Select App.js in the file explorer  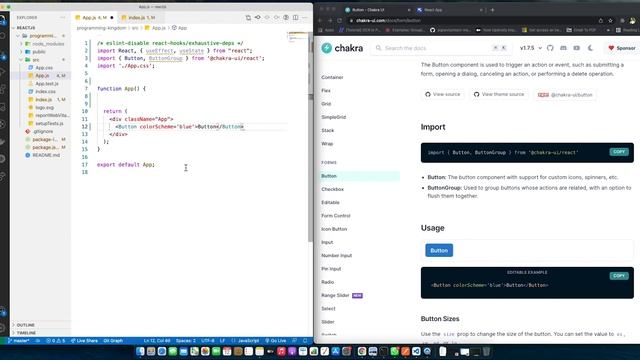tap(42, 76)
